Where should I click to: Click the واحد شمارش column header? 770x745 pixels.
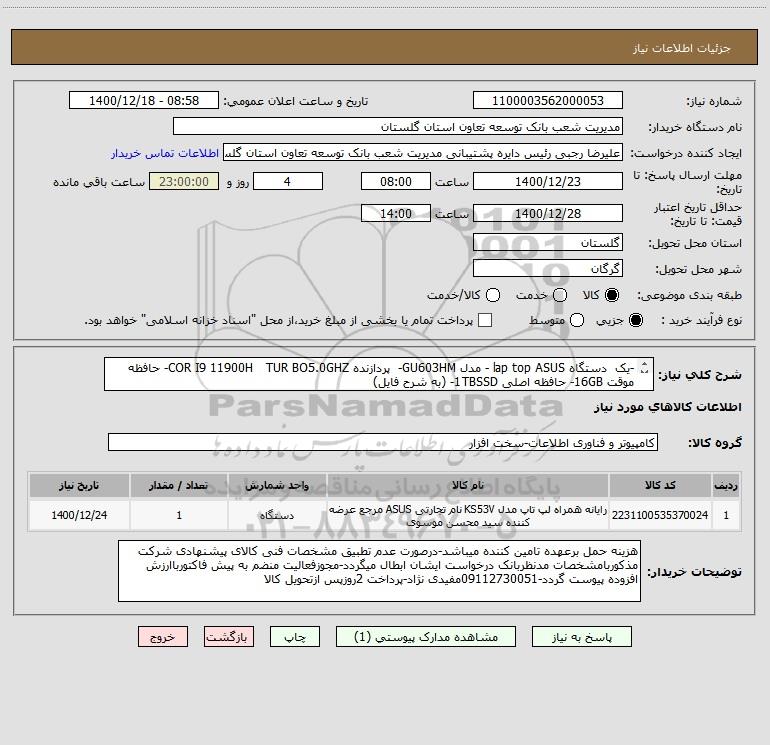[x=277, y=485]
